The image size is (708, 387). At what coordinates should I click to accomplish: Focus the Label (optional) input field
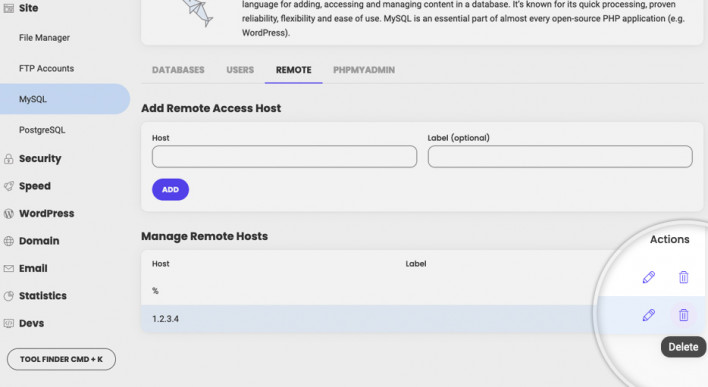click(x=560, y=157)
